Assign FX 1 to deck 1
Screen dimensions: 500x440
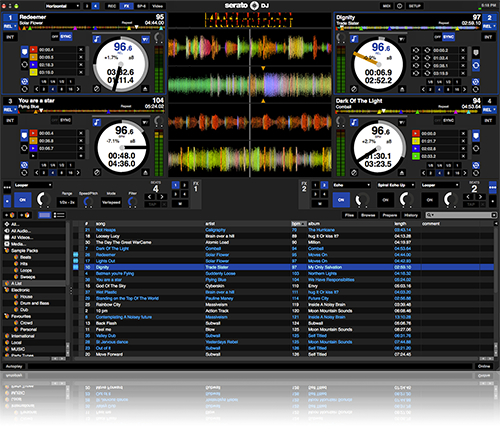(176, 185)
